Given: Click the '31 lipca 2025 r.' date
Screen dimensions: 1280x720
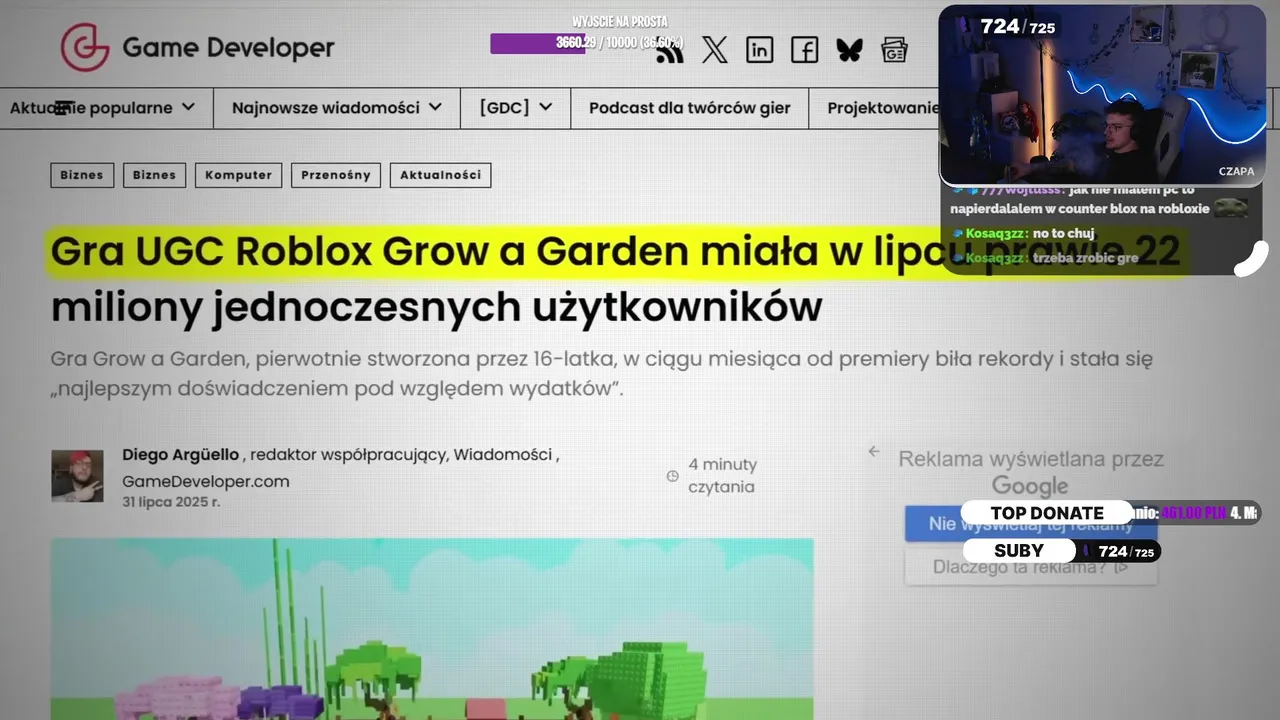Looking at the screenshot, I should coord(171,502).
